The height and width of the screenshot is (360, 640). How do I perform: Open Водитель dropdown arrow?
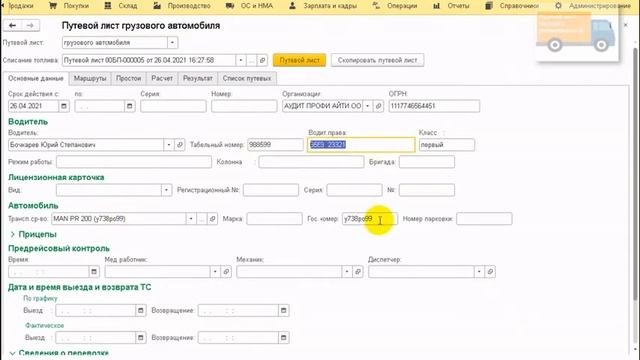click(169, 145)
